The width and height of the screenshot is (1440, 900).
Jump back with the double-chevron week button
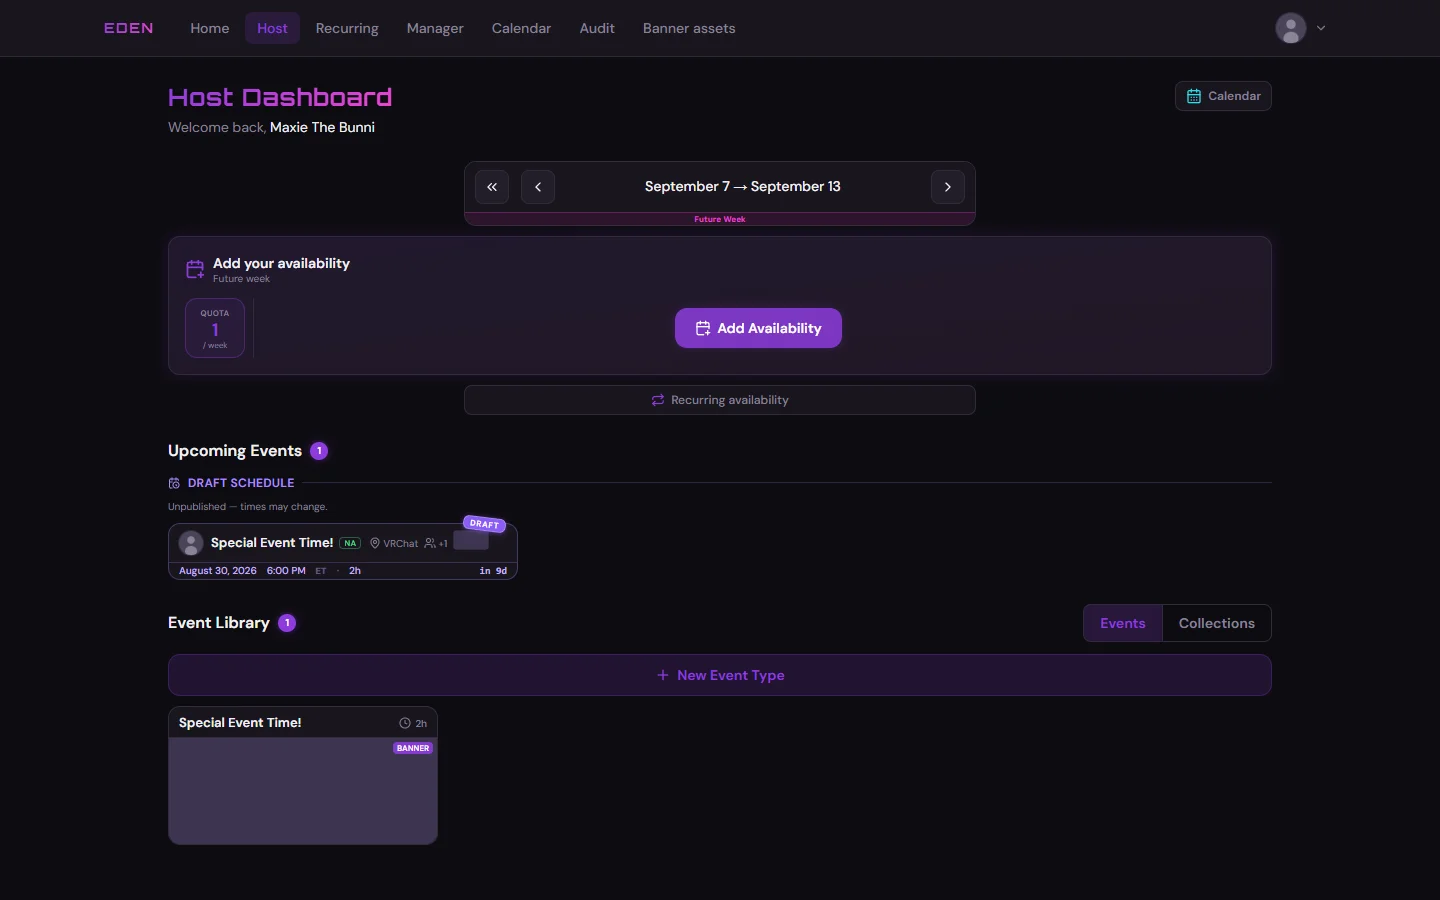[x=492, y=187]
